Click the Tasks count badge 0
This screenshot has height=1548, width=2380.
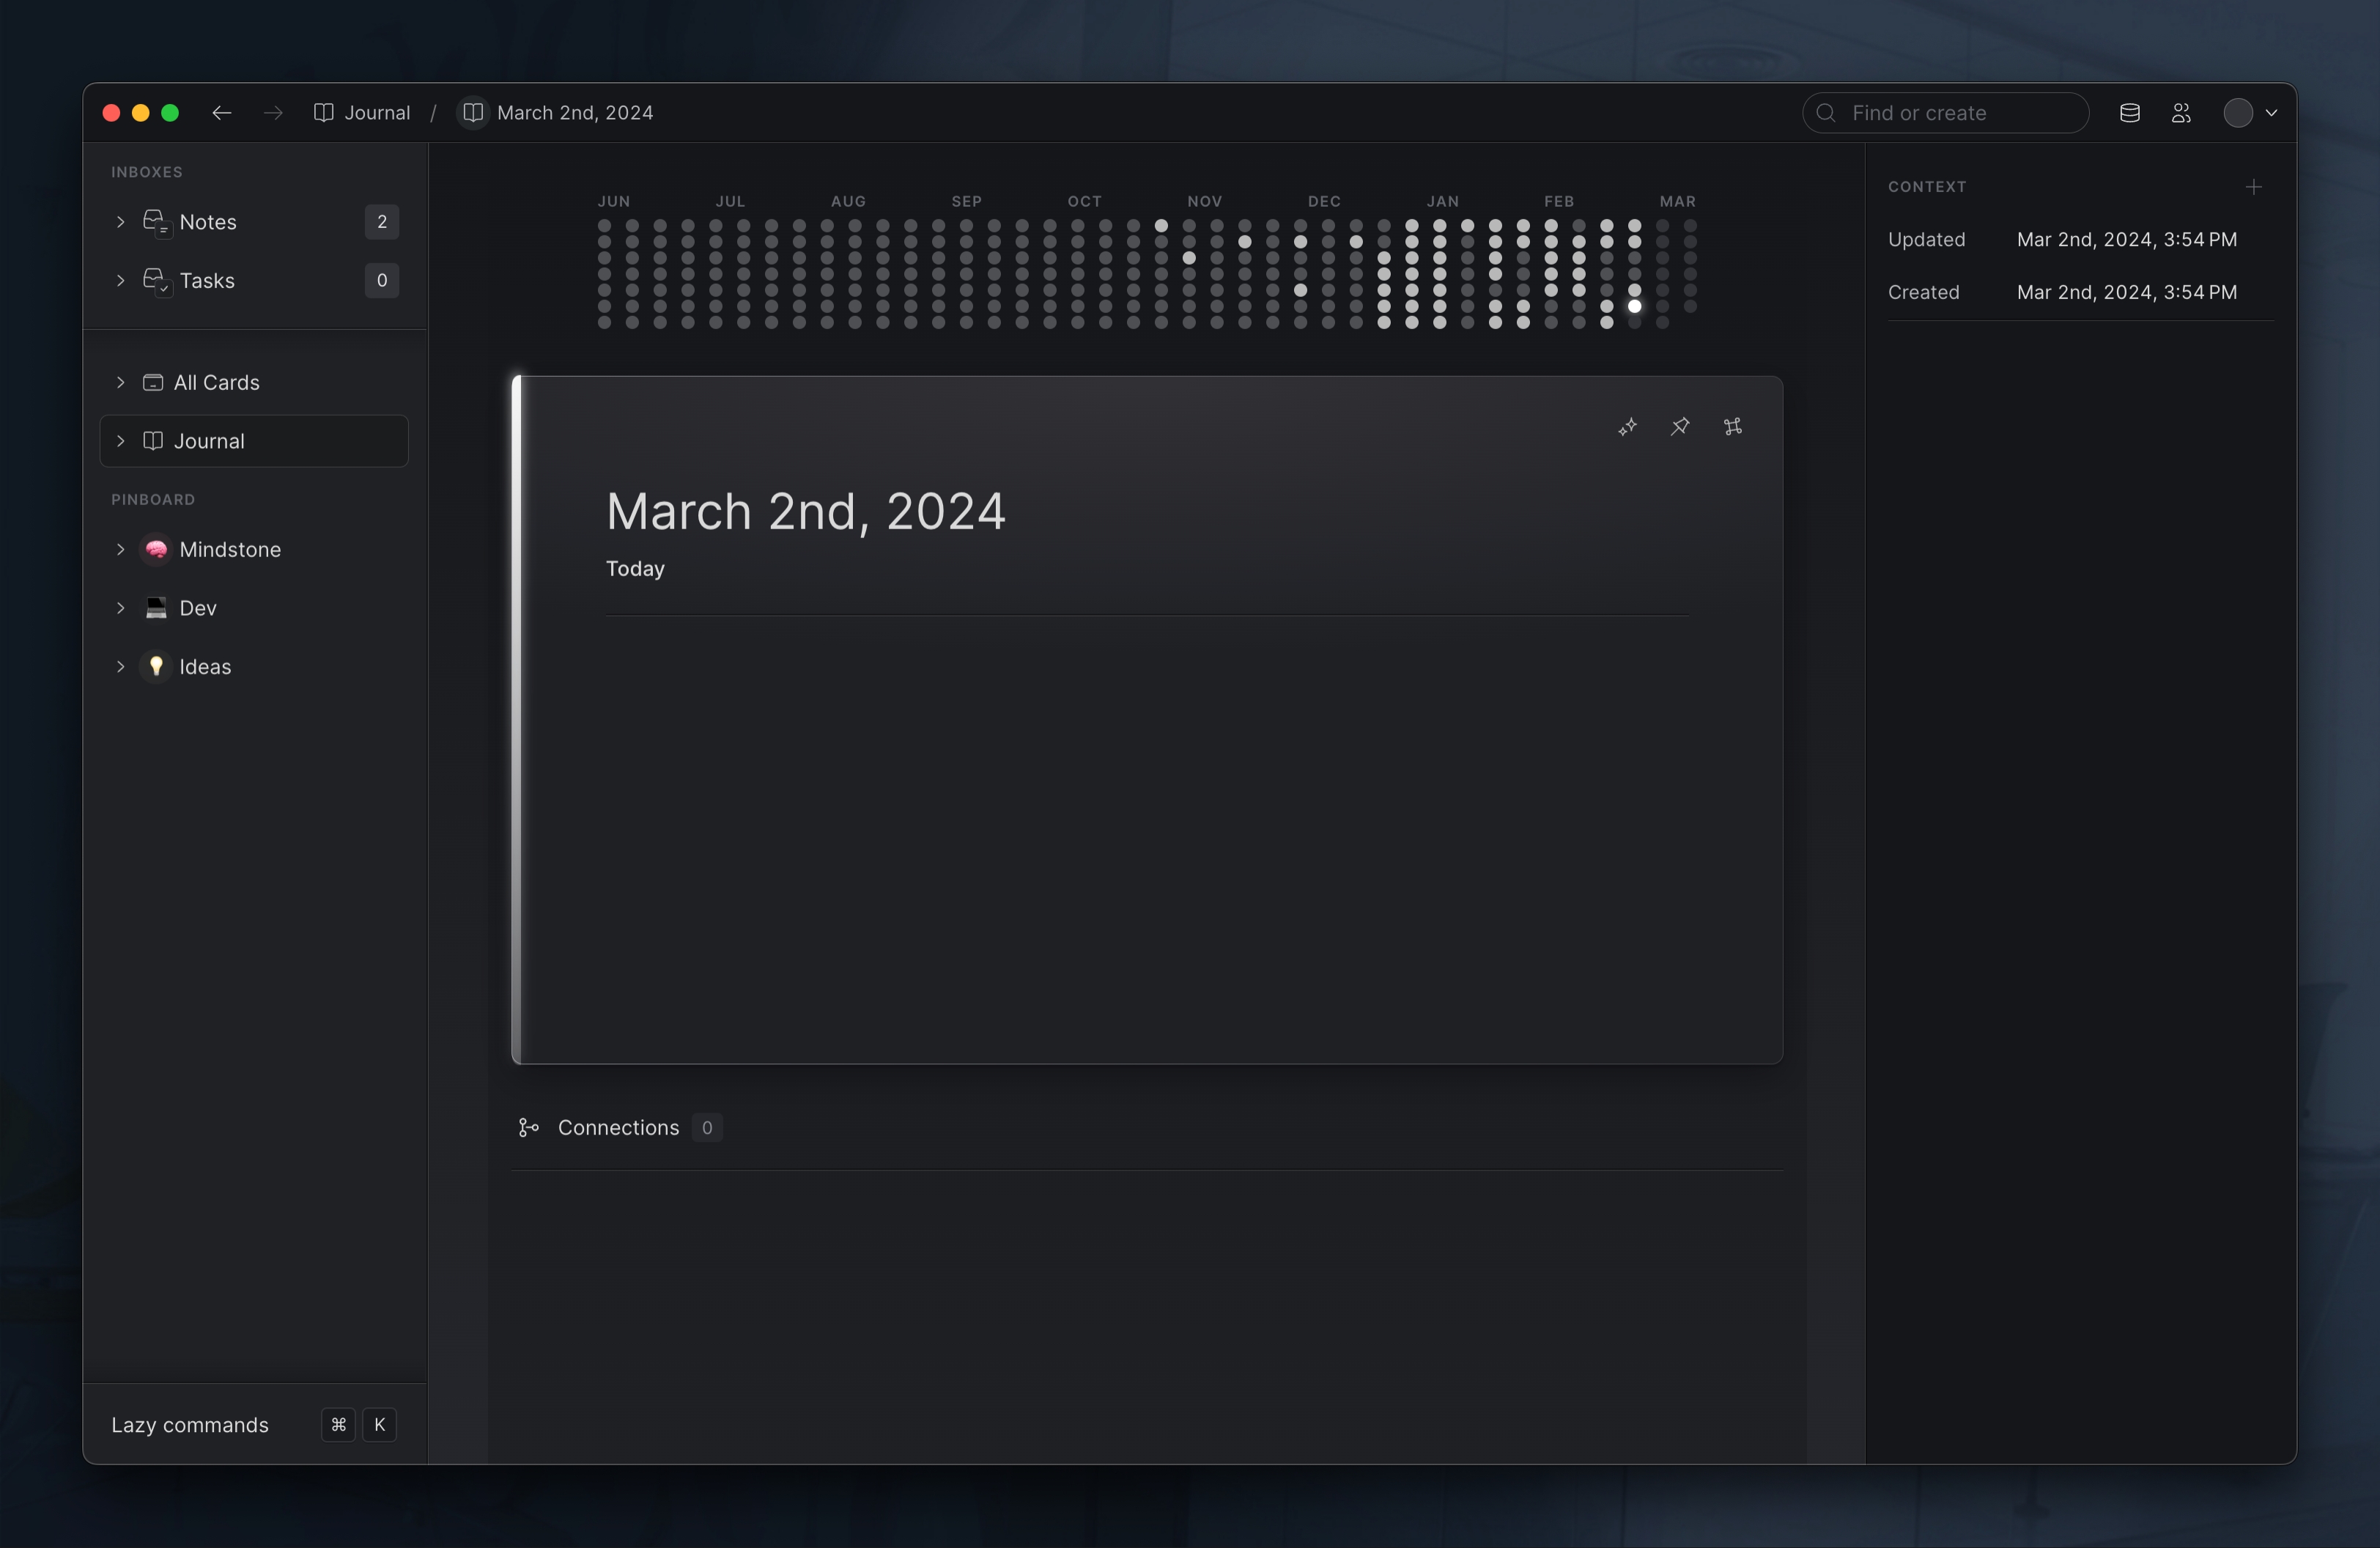(x=382, y=281)
